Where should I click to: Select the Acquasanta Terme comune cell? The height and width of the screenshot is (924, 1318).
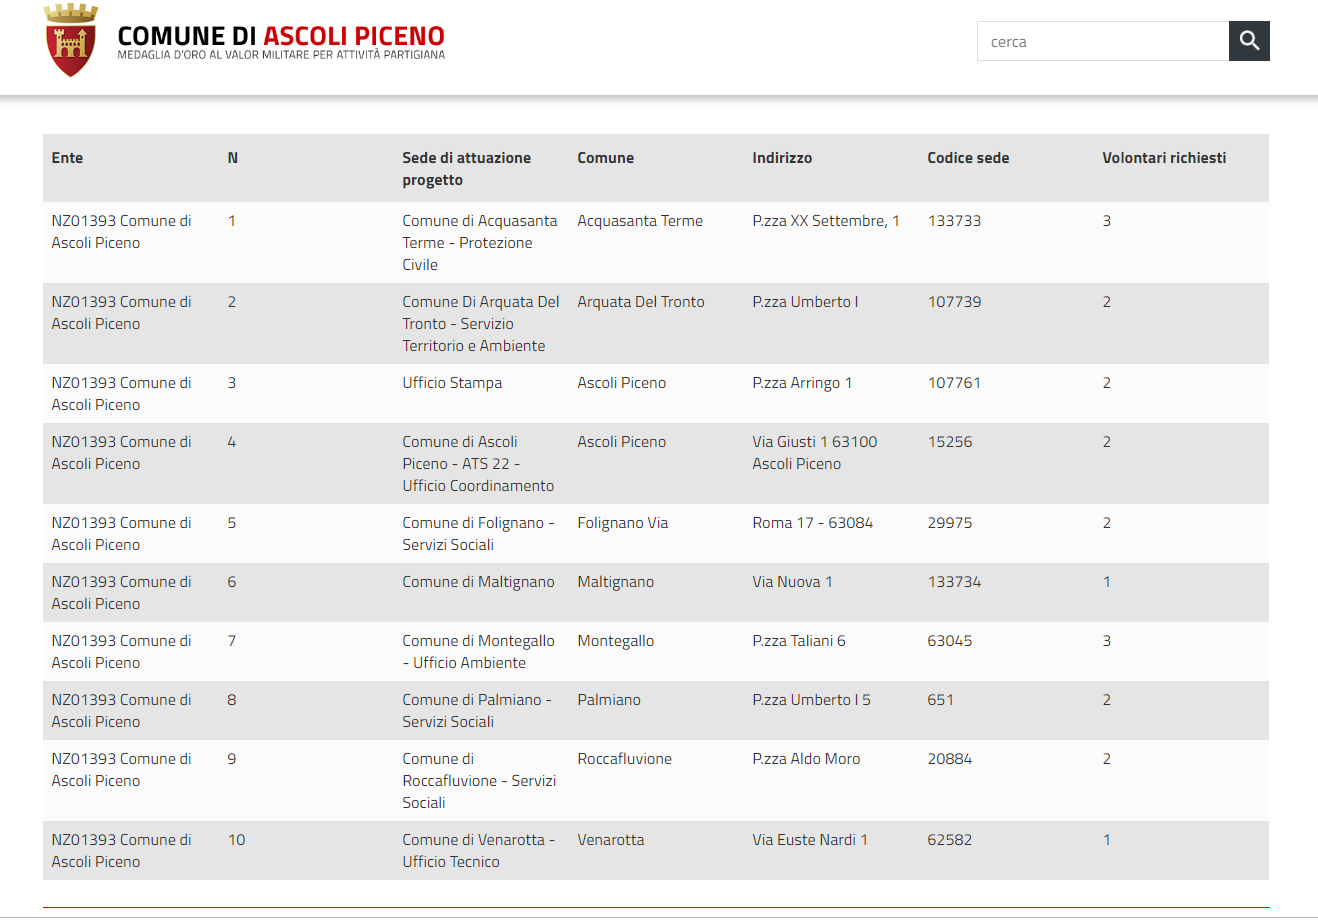point(640,221)
